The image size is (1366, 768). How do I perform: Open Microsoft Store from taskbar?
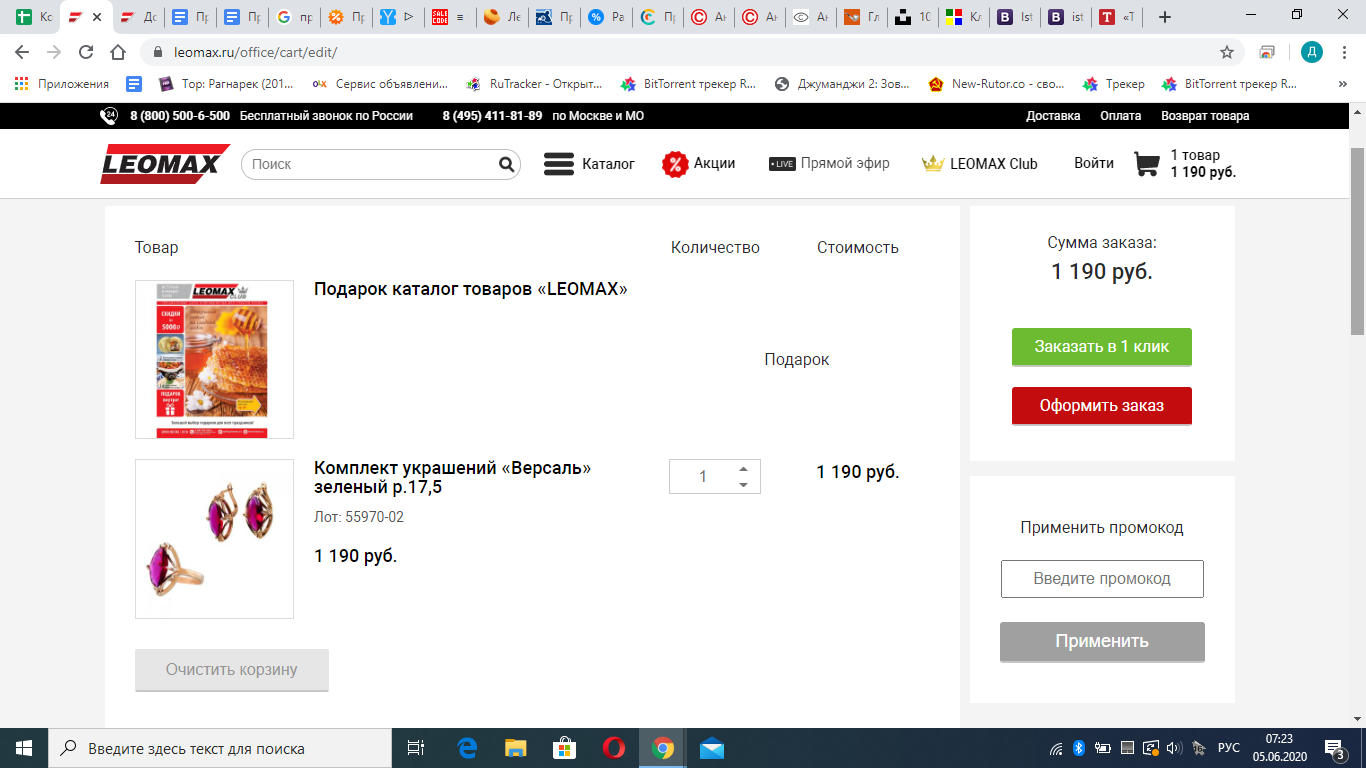[x=565, y=748]
